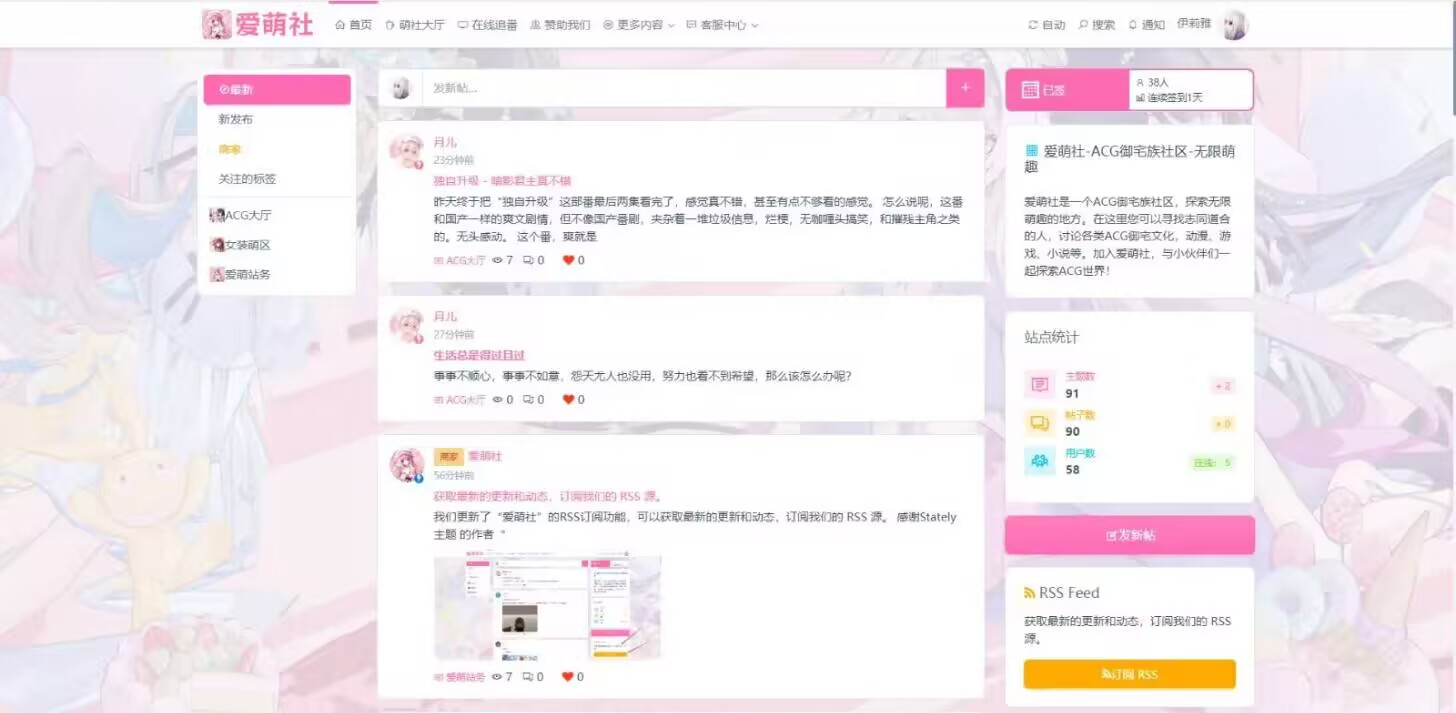1456x713 pixels.
Task: Click the 已签 daily check-in button
Action: 1066,90
